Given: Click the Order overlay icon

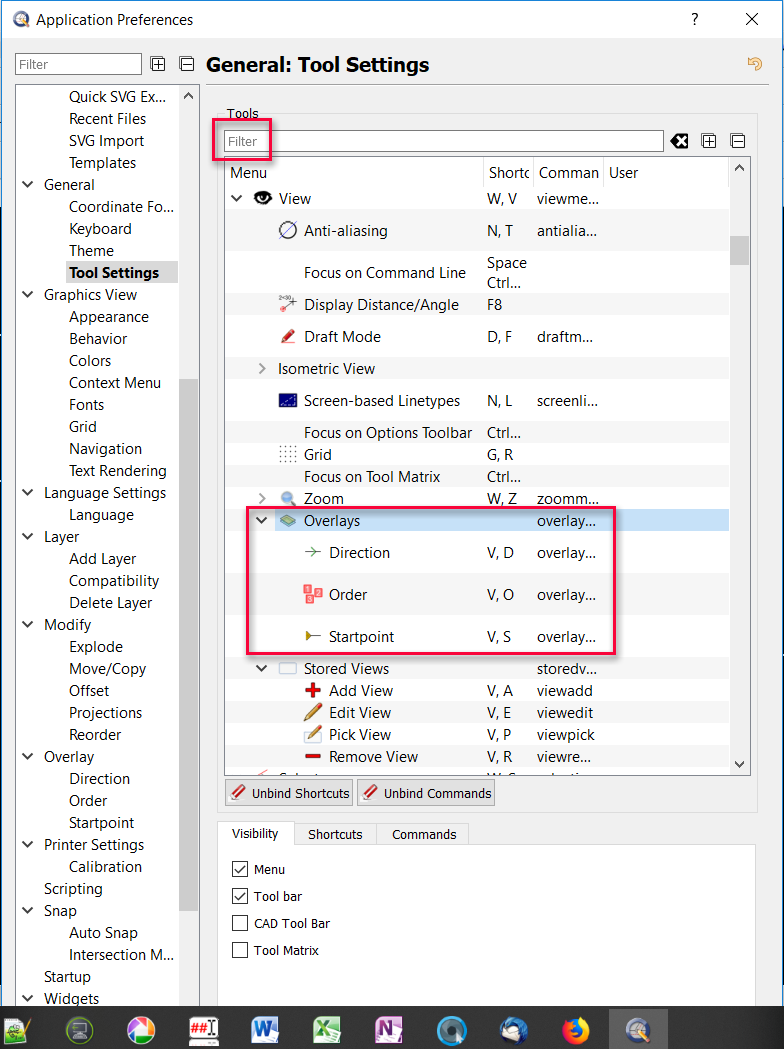Looking at the screenshot, I should (313, 595).
